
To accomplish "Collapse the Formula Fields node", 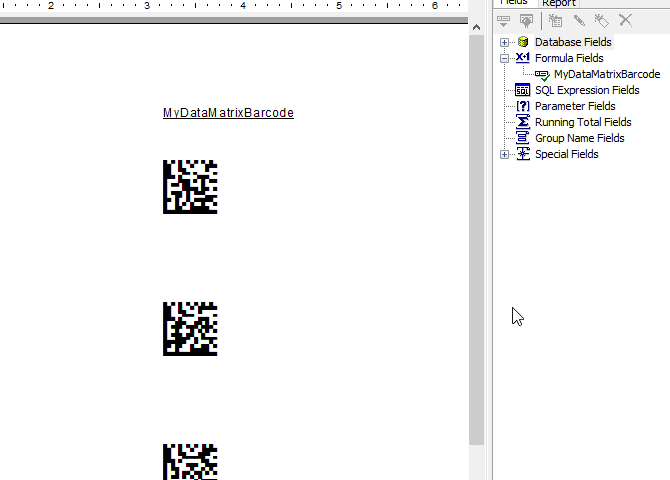I will 504,58.
